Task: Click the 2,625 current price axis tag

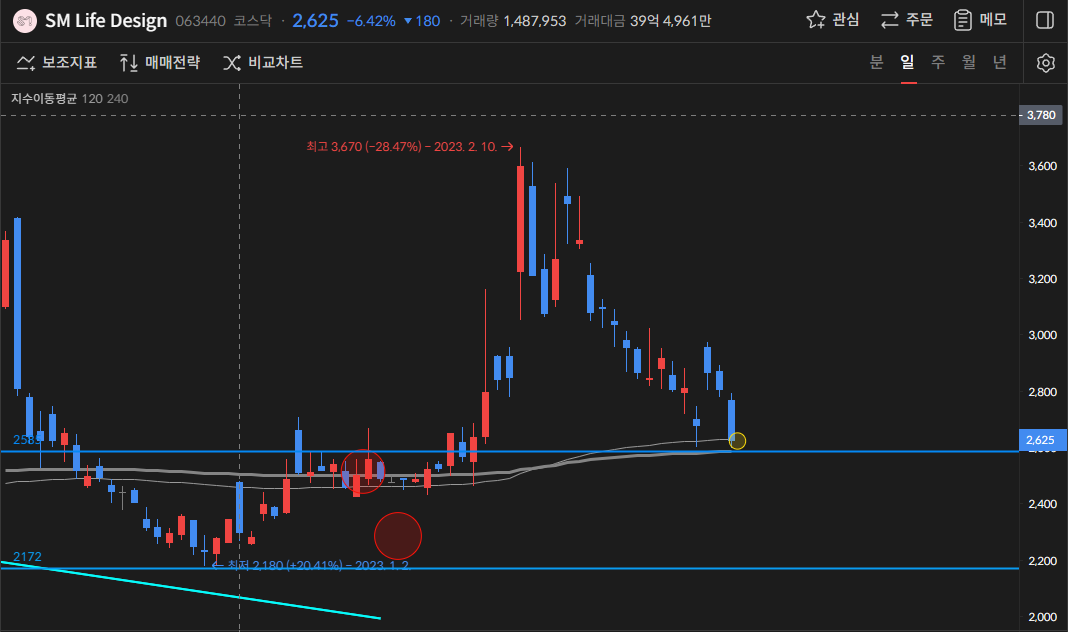Action: [1040, 440]
